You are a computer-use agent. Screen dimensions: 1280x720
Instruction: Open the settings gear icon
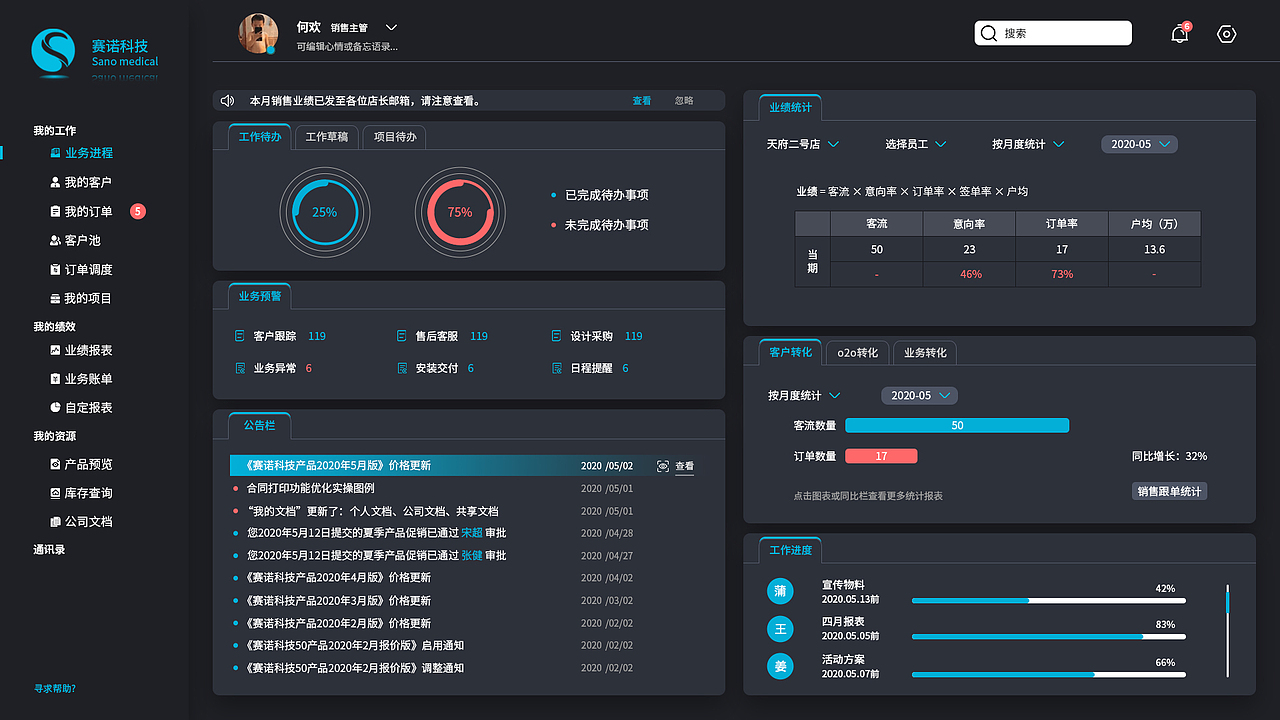click(1226, 33)
